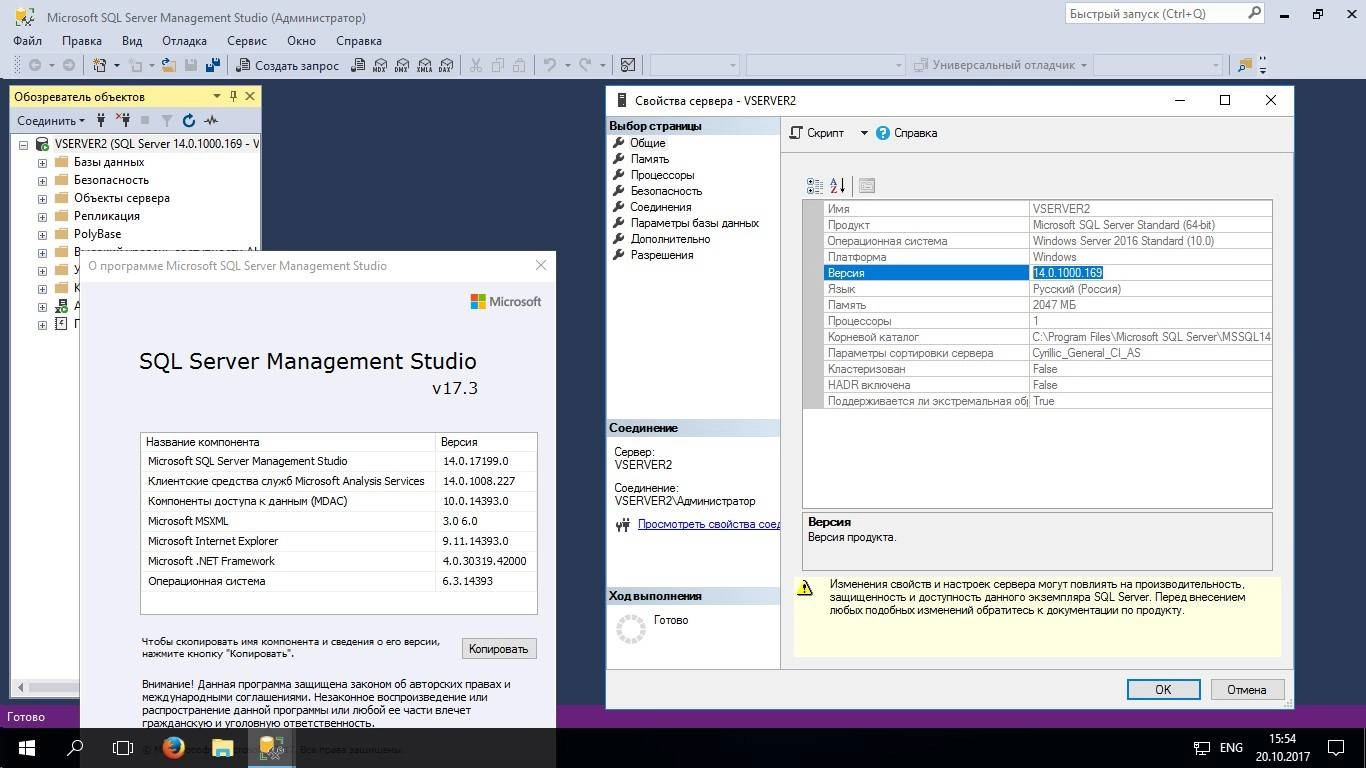
Task: Open the Сервис menu
Action: tap(247, 41)
